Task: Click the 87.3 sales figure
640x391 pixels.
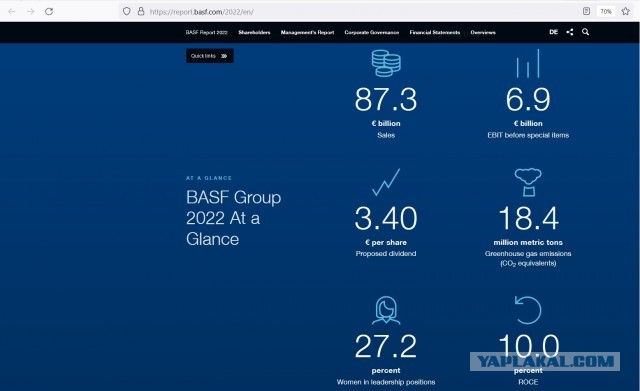Action: pyautogui.click(x=386, y=100)
